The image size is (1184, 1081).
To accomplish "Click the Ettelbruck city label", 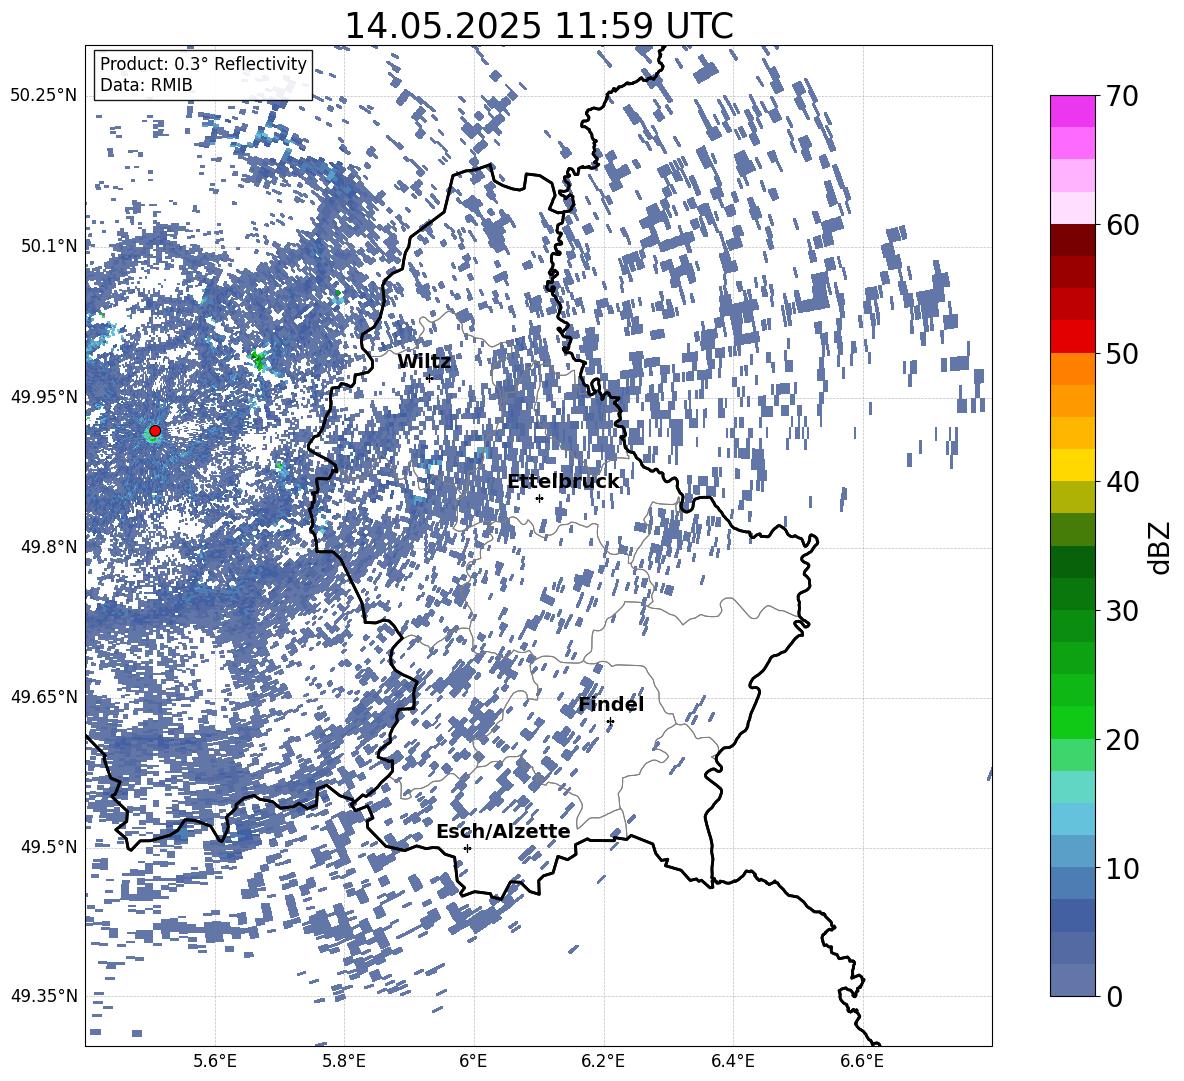I will point(563,481).
